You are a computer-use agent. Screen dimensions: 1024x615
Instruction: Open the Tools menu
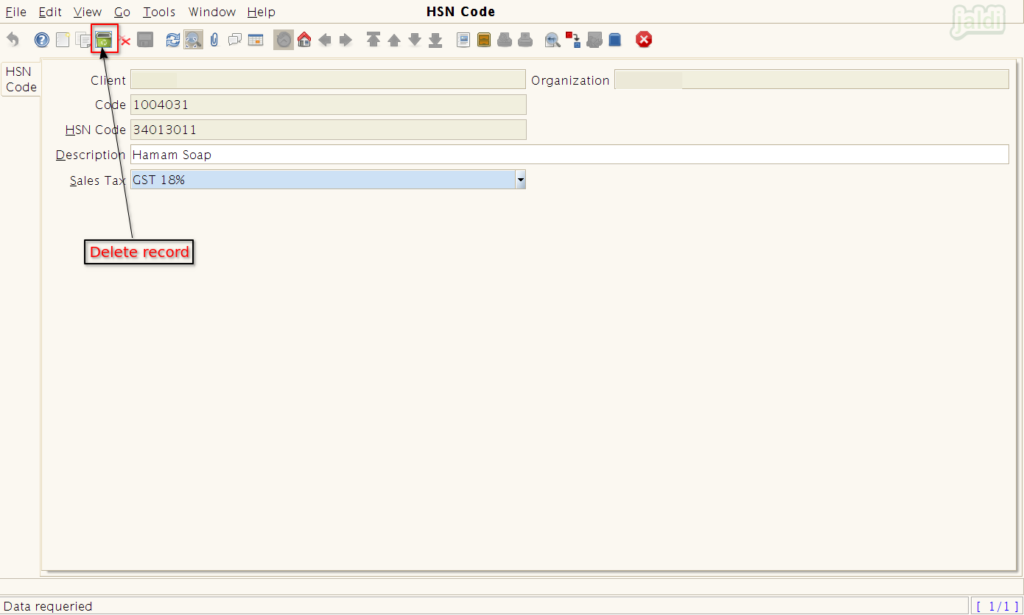tap(159, 12)
